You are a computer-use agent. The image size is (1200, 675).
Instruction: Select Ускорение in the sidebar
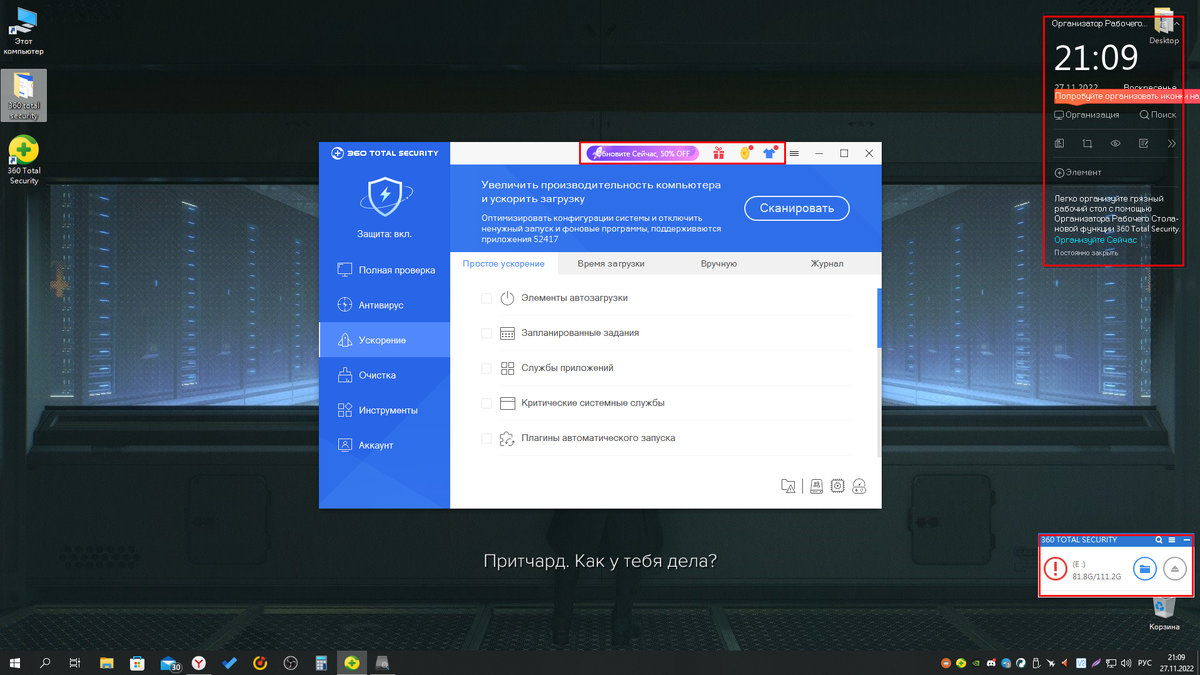tap(385, 340)
